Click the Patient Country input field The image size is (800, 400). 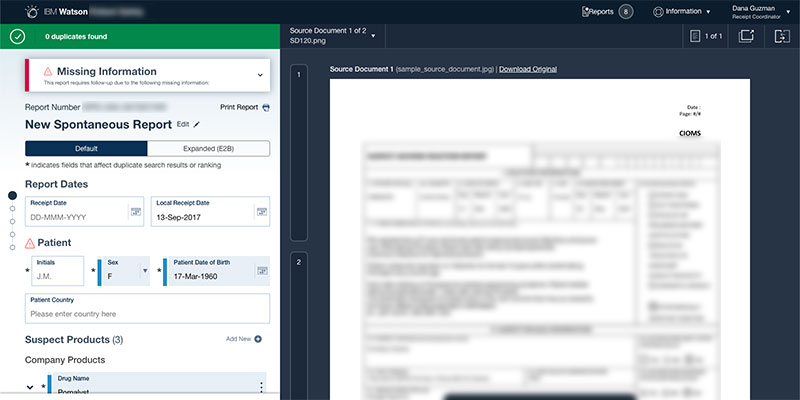(x=148, y=313)
